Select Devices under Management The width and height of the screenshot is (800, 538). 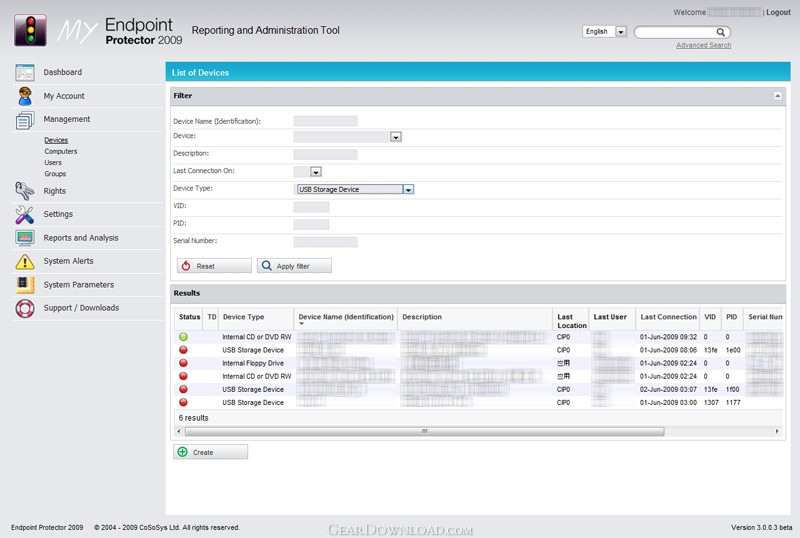point(56,140)
